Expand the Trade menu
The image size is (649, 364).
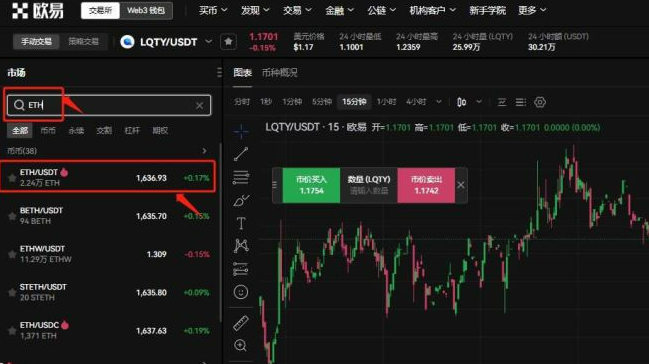coord(297,11)
